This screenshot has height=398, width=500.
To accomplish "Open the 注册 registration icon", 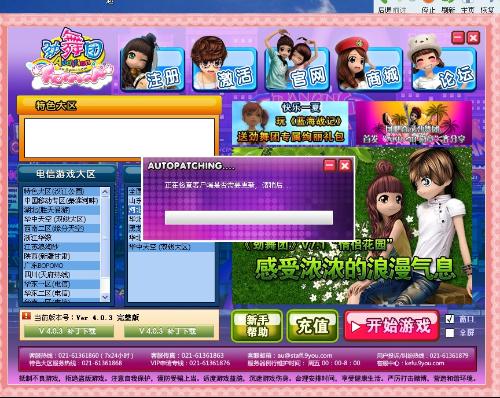I will point(153,64).
